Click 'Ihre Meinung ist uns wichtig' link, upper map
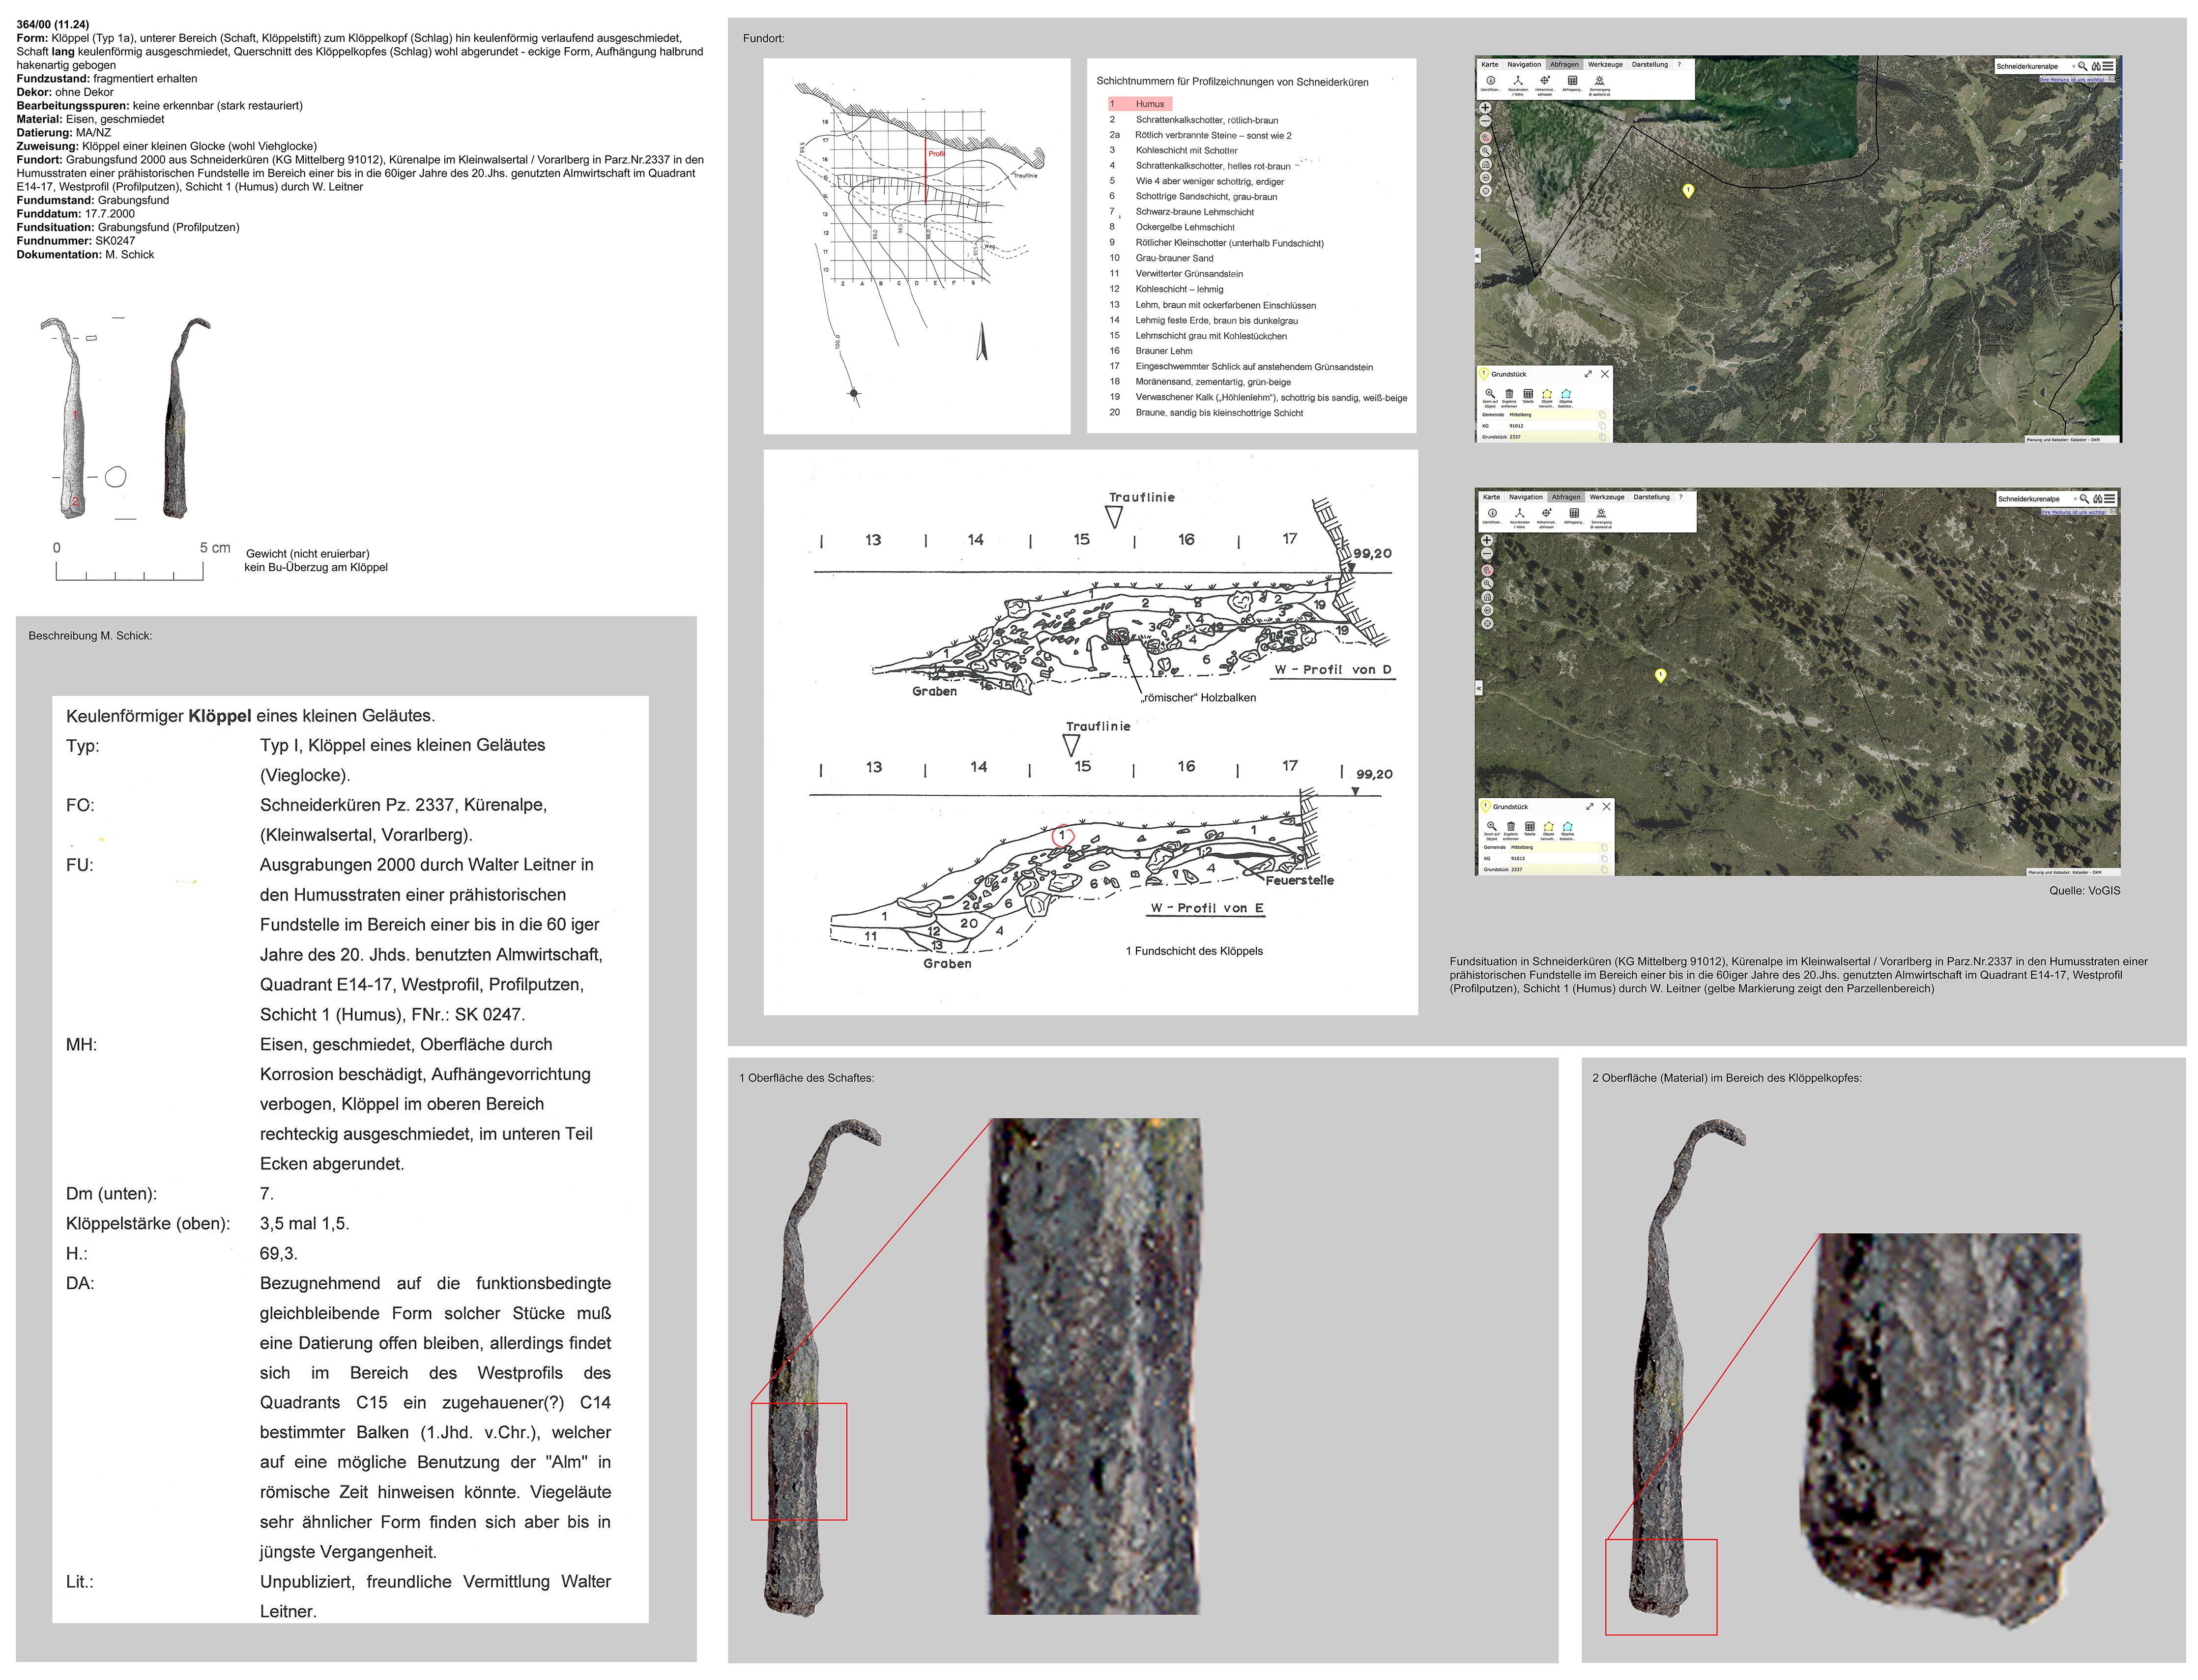2198x1680 pixels. tap(2071, 79)
